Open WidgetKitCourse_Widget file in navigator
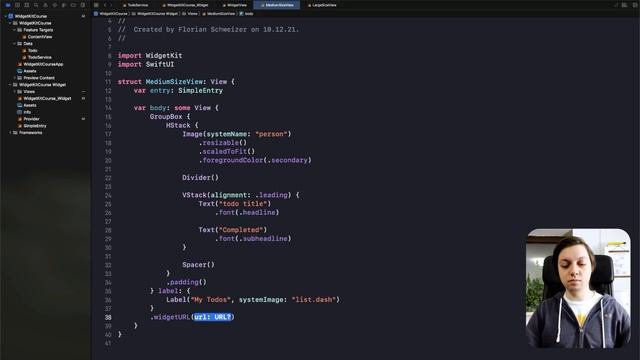Image resolution: width=640 pixels, height=360 pixels. click(x=44, y=98)
